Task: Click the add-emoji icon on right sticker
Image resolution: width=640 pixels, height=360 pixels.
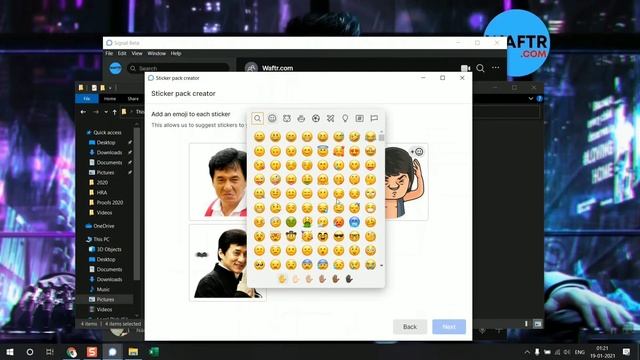Action: (x=417, y=152)
